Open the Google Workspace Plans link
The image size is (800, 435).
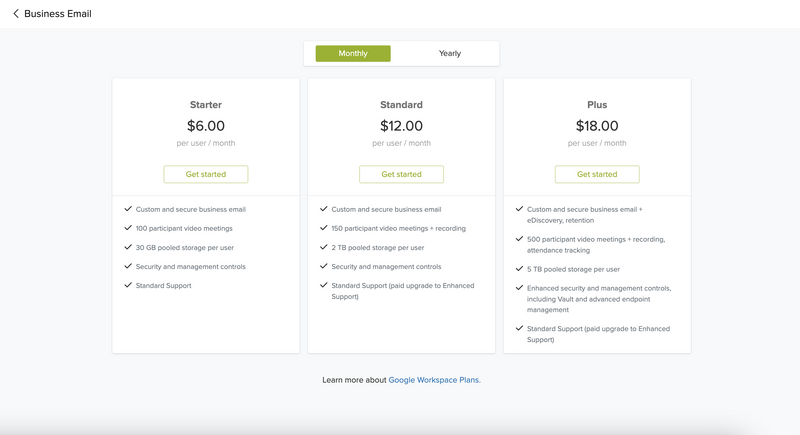tap(435, 380)
